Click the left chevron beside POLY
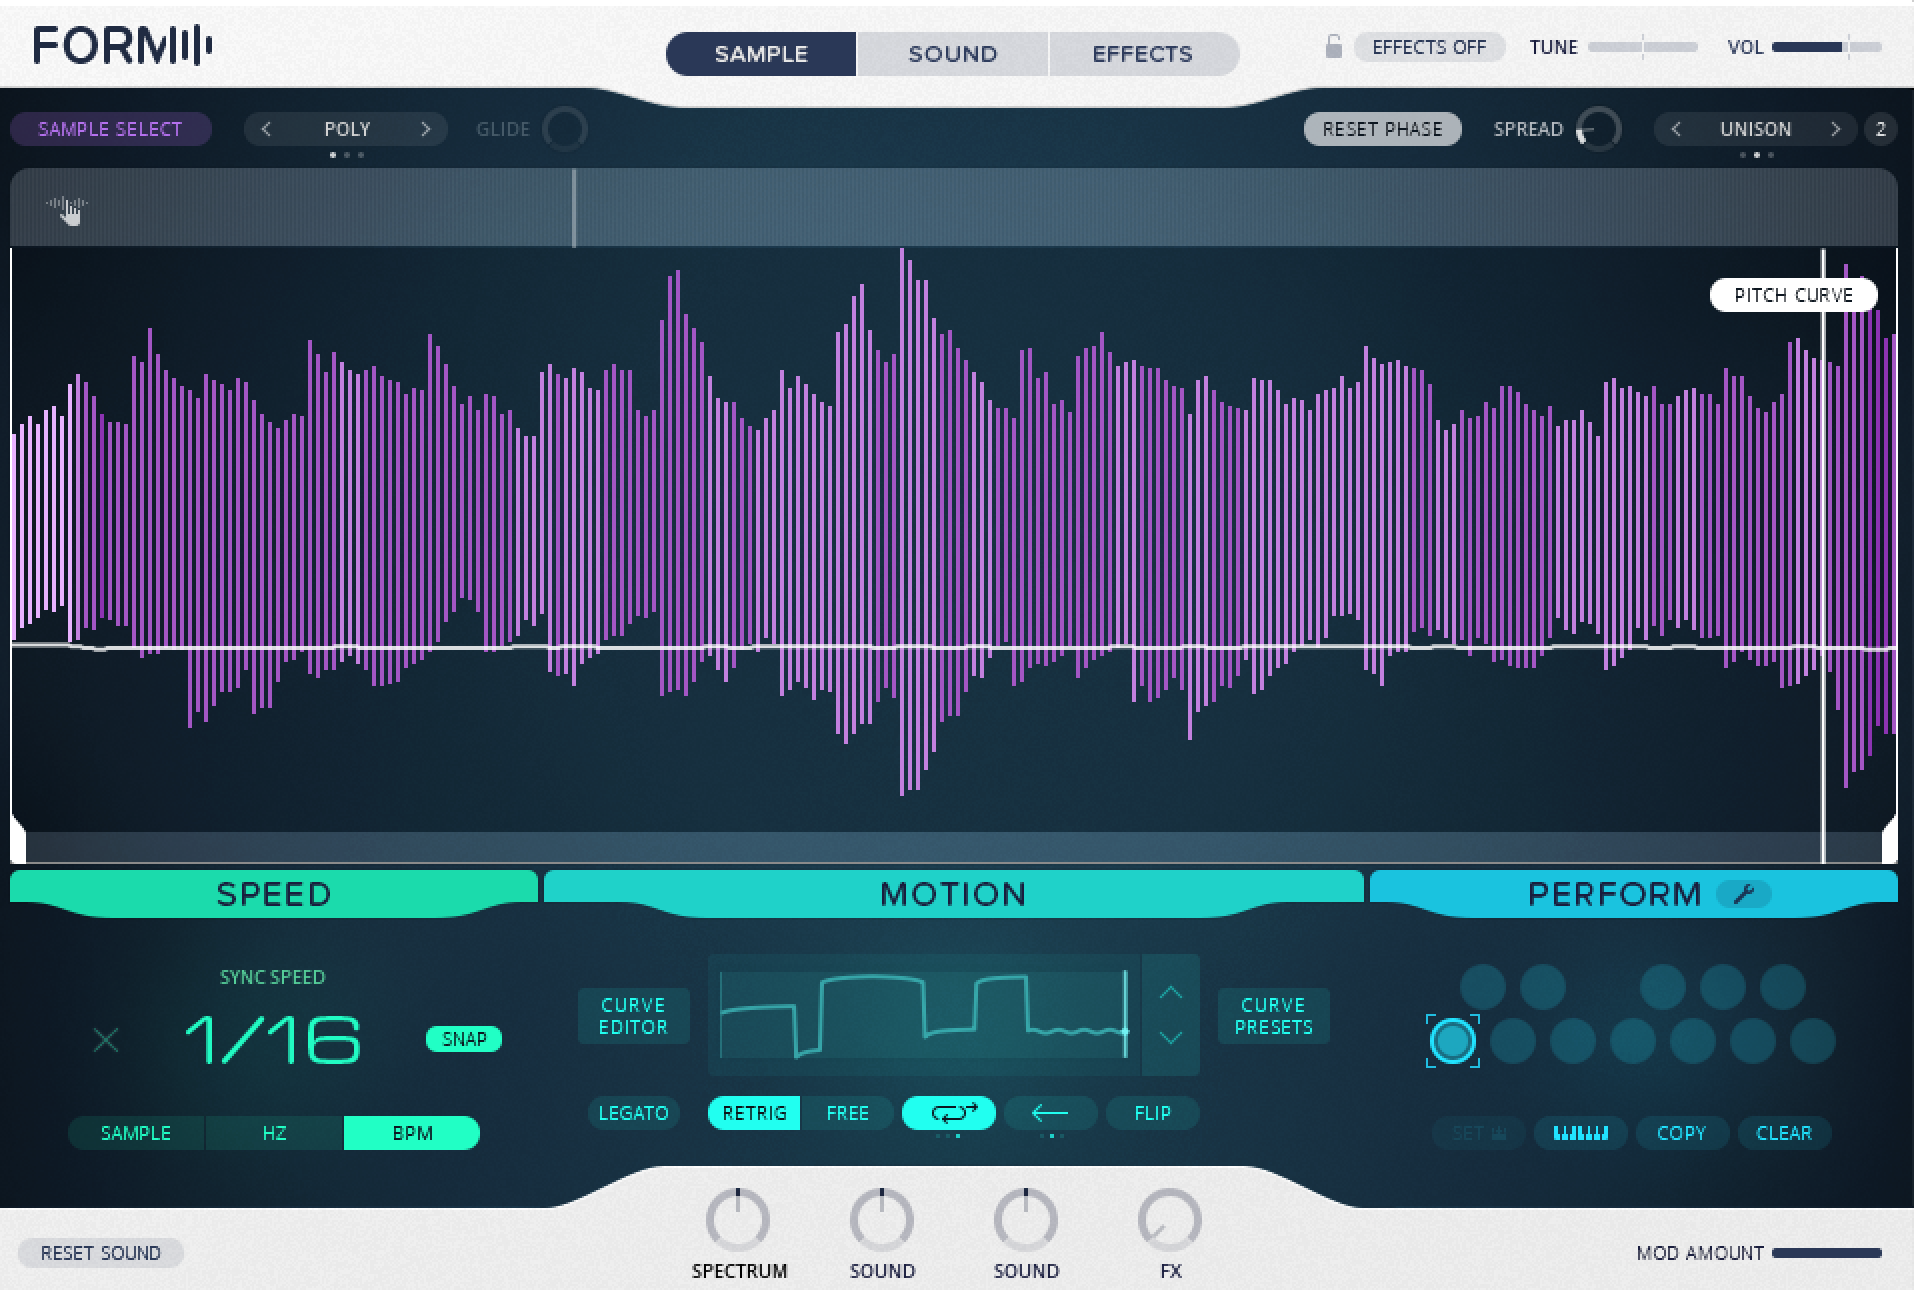The image size is (1914, 1290). (267, 128)
